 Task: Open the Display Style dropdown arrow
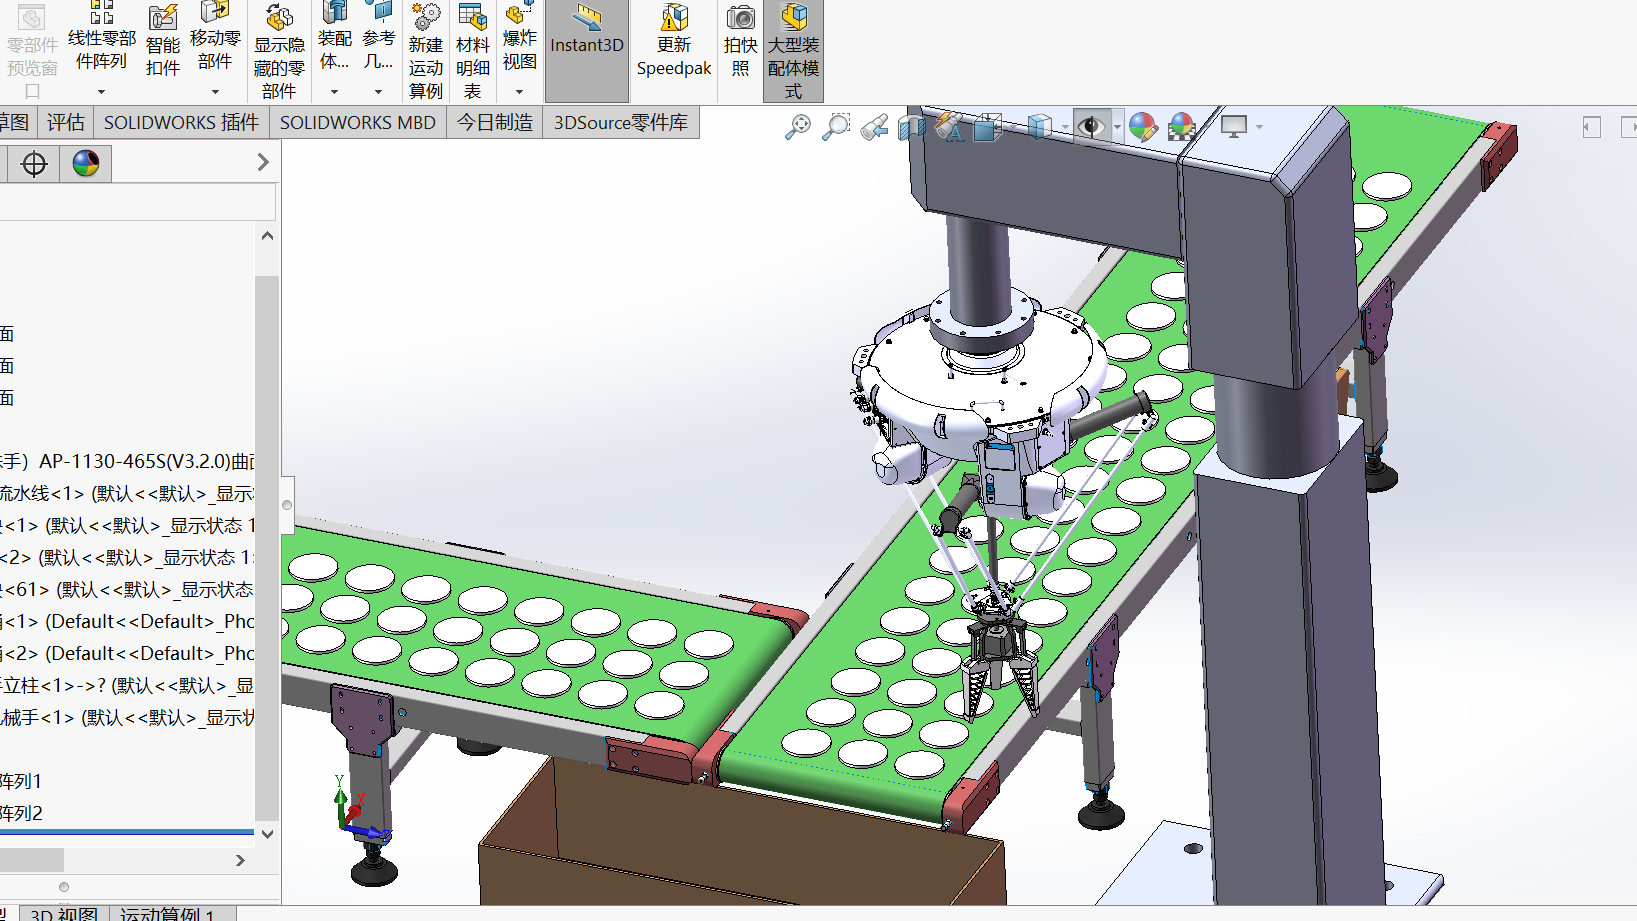pos(1064,127)
